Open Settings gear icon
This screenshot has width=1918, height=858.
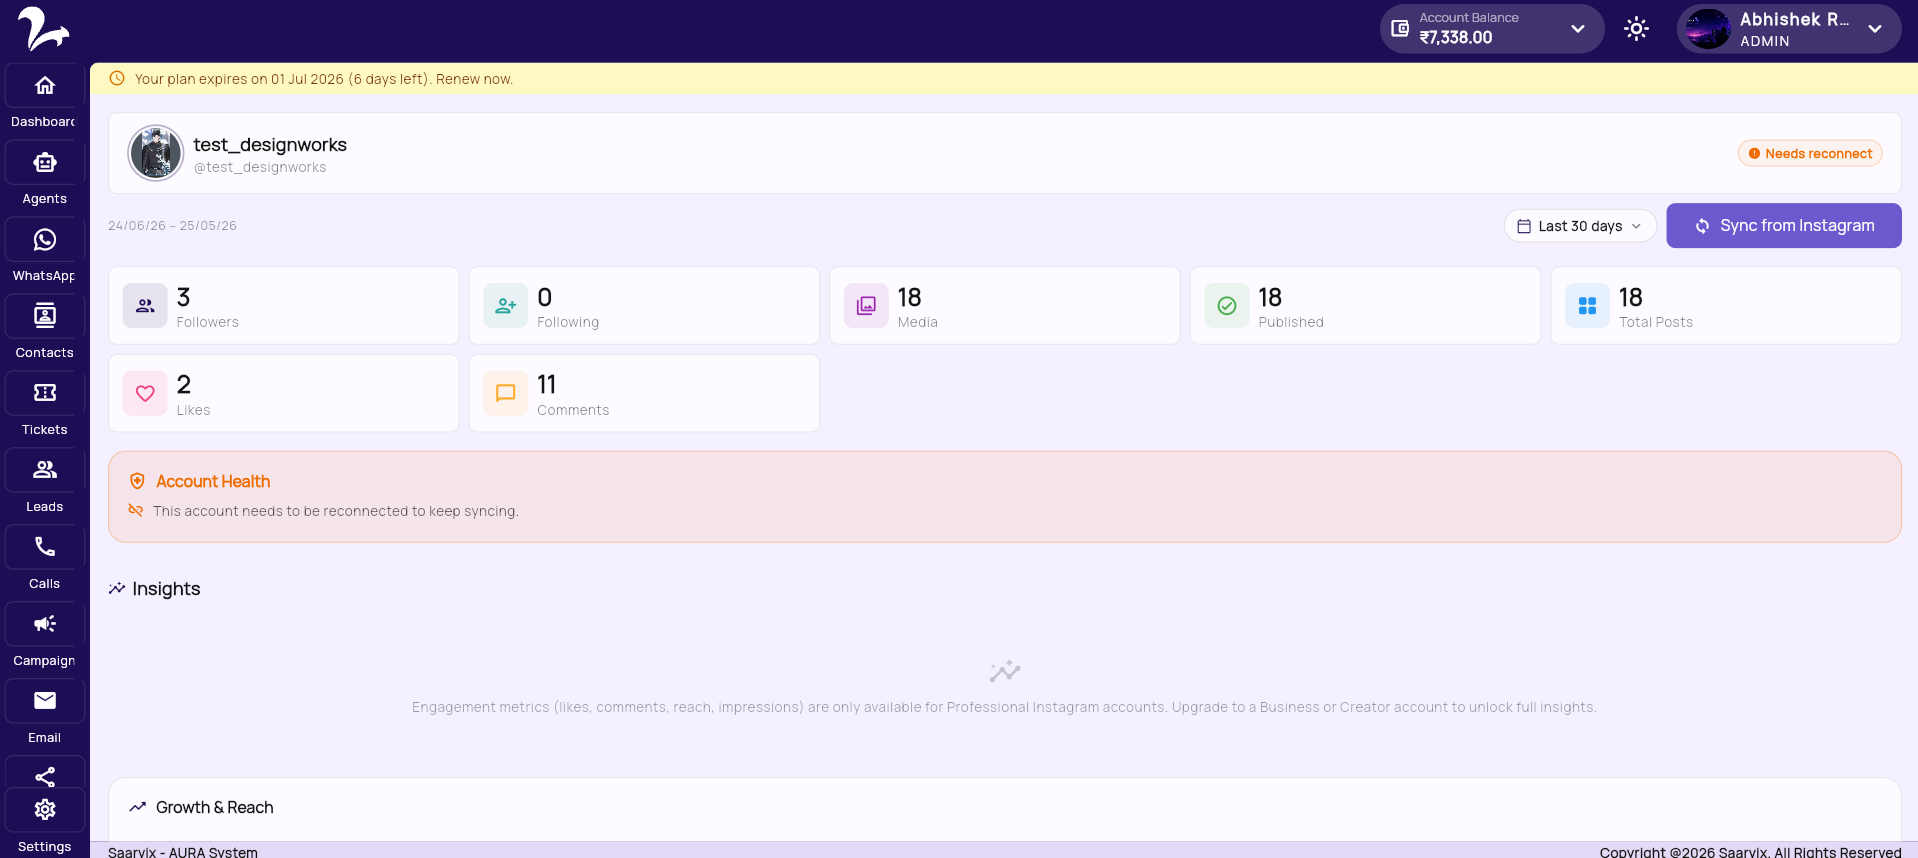(45, 810)
